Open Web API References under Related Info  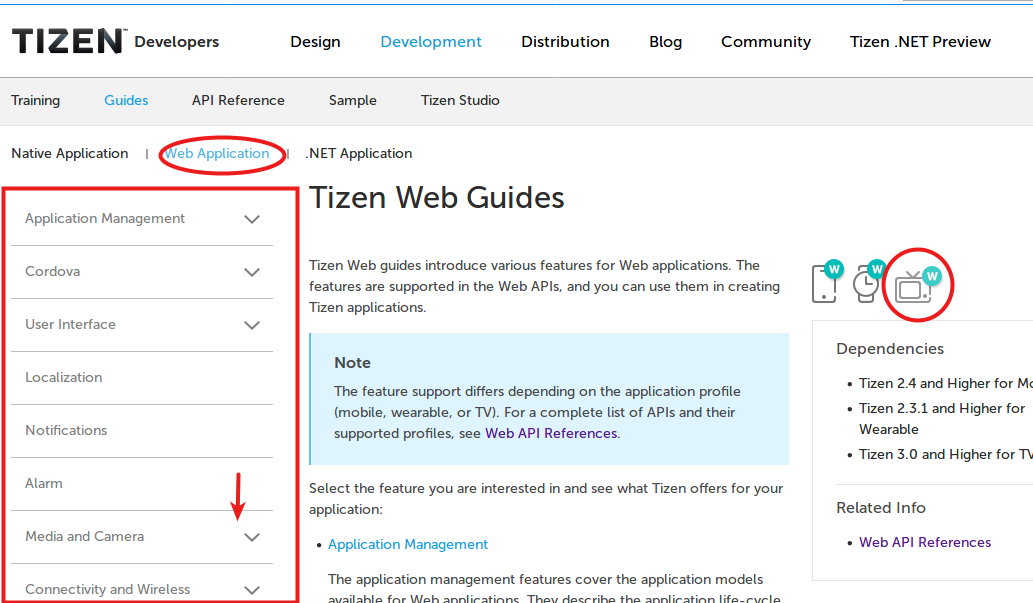(925, 542)
